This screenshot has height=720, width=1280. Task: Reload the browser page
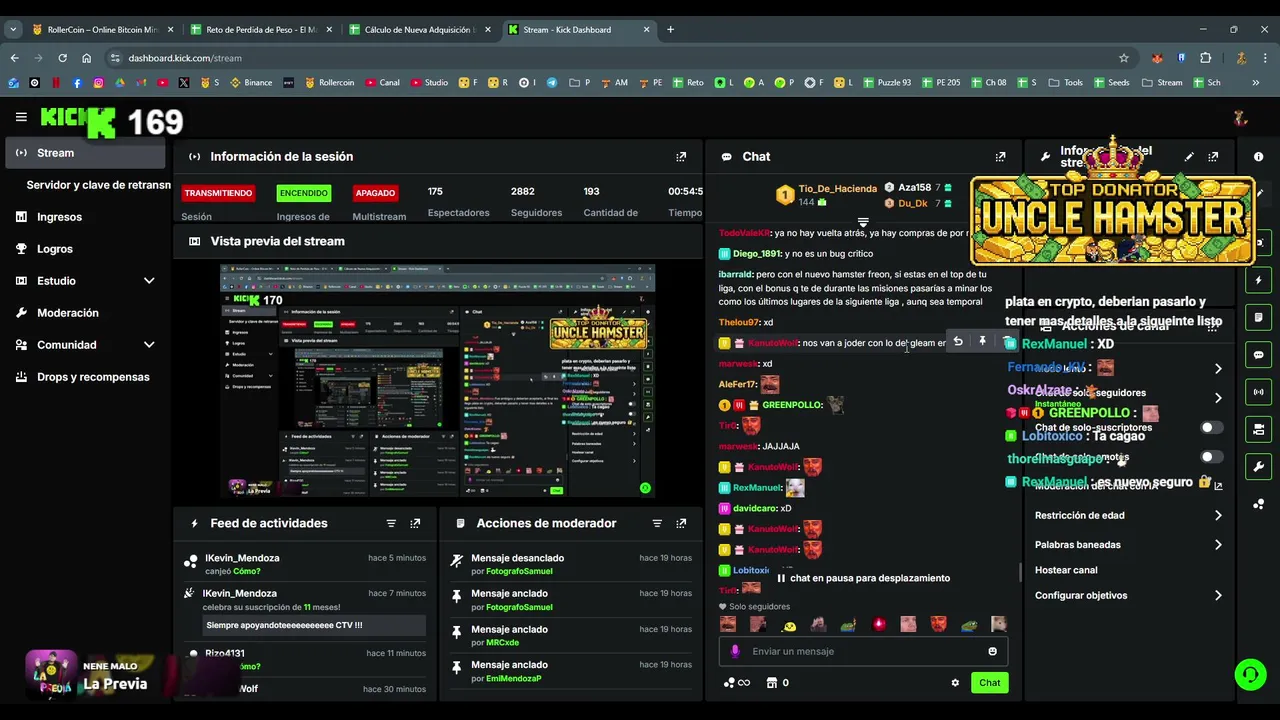point(62,58)
